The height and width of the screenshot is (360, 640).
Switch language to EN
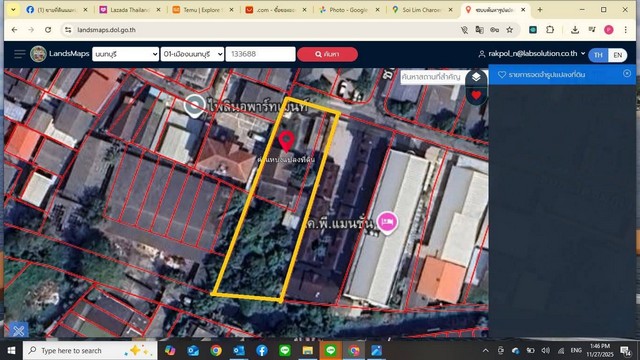pyautogui.click(x=618, y=55)
